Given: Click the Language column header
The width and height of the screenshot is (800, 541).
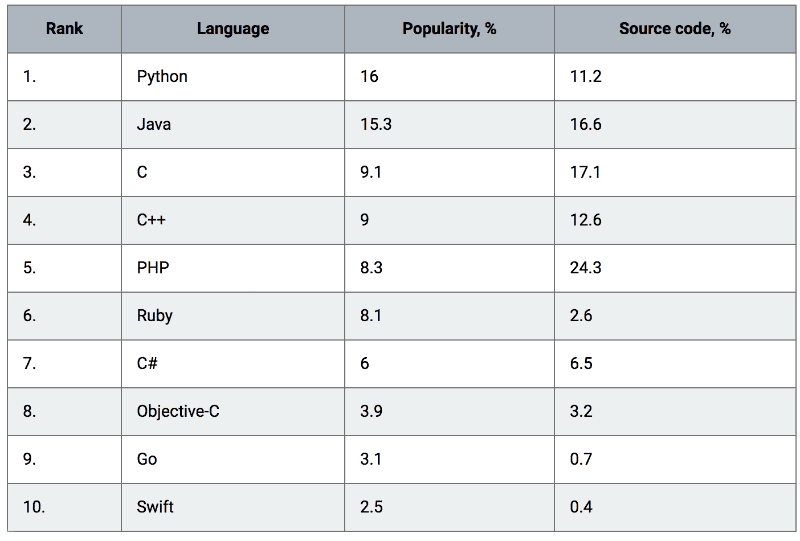Looking at the screenshot, I should coord(233,29).
